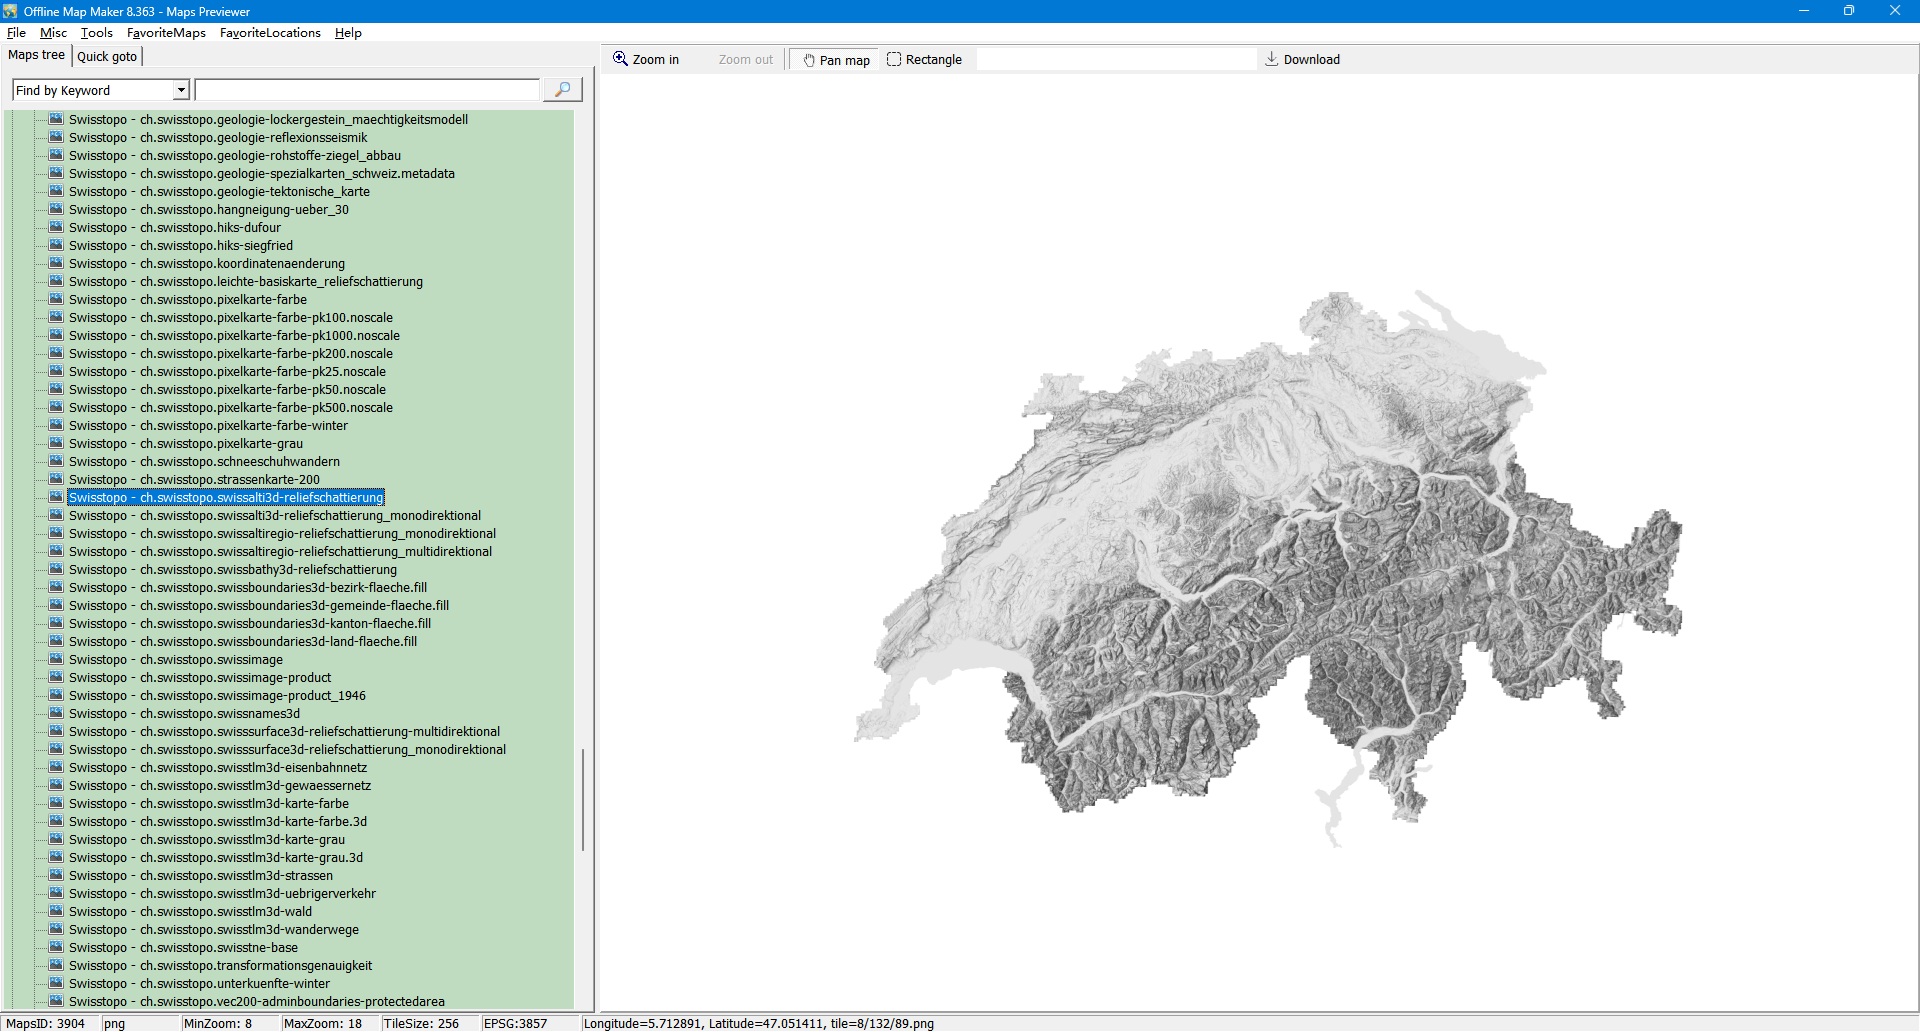The height and width of the screenshot is (1032, 1920).
Task: Click the Zoom out button
Action: (745, 60)
